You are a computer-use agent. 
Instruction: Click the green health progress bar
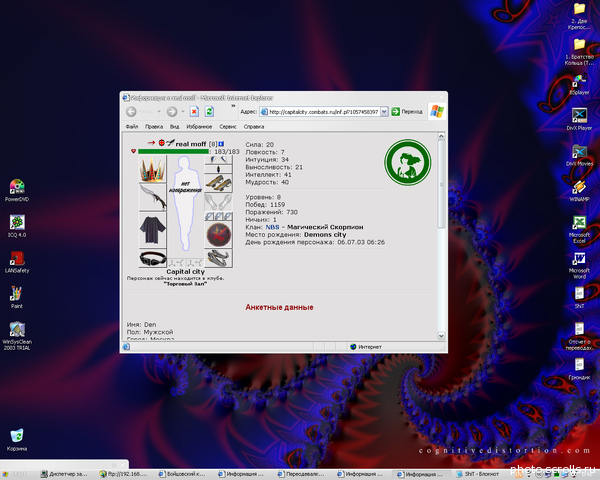pyautogui.click(x=173, y=152)
